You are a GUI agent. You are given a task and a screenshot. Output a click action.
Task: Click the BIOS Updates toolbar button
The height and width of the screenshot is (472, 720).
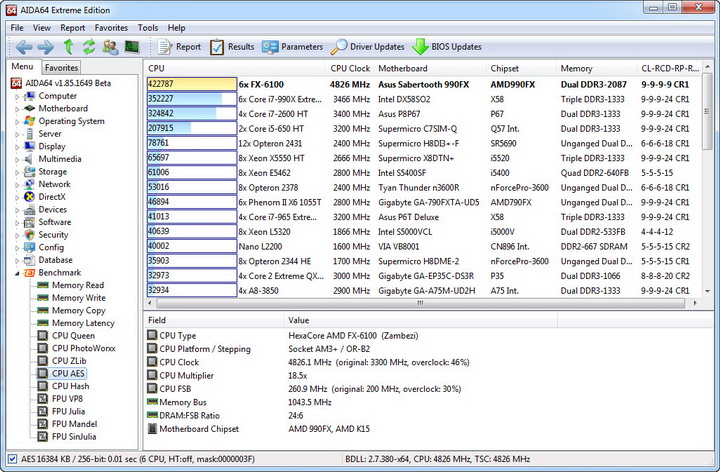click(x=446, y=47)
